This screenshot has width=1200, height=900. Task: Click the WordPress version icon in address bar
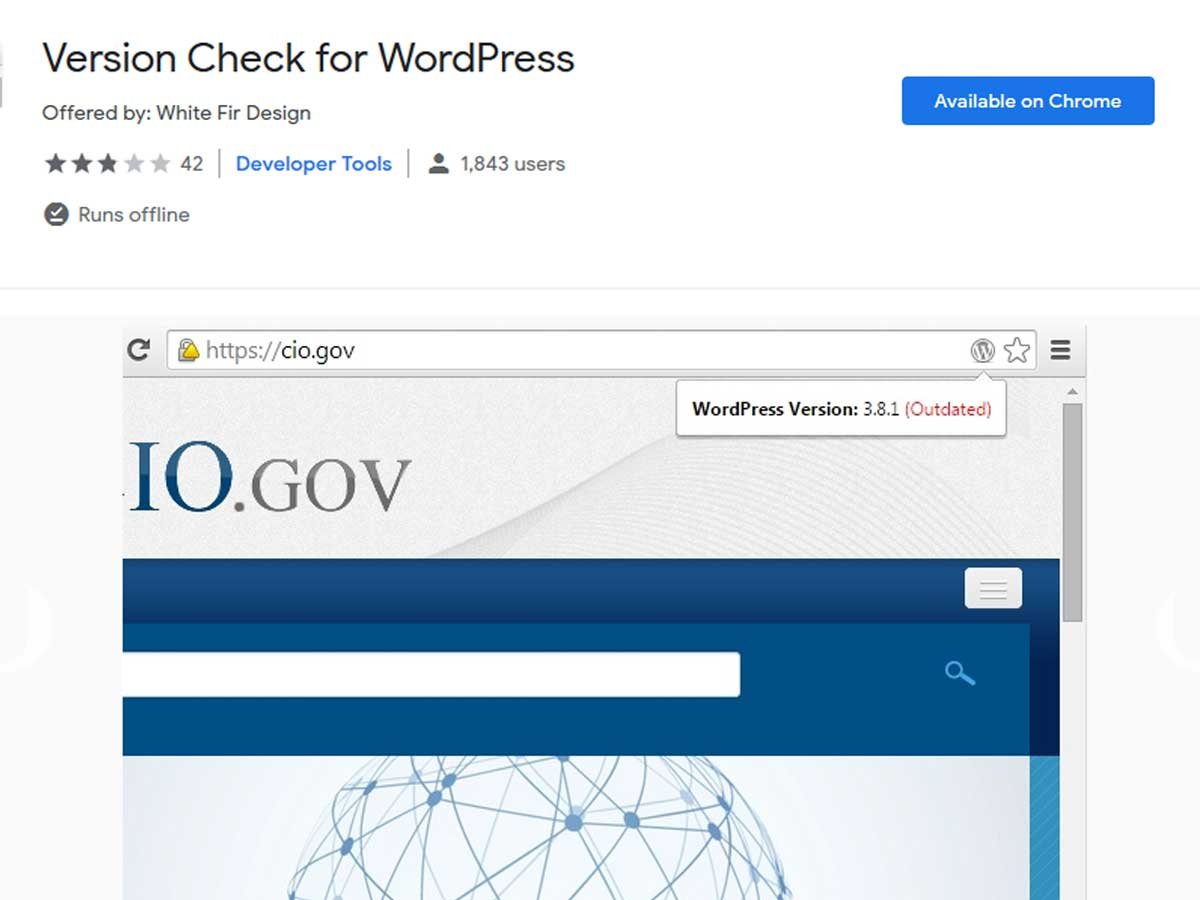click(983, 350)
